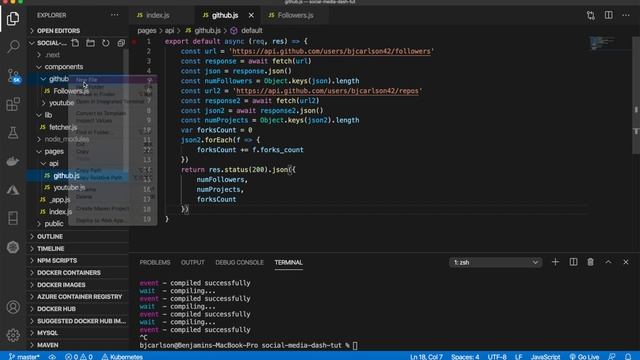Click New Folder icon in explorer header

tap(90, 43)
